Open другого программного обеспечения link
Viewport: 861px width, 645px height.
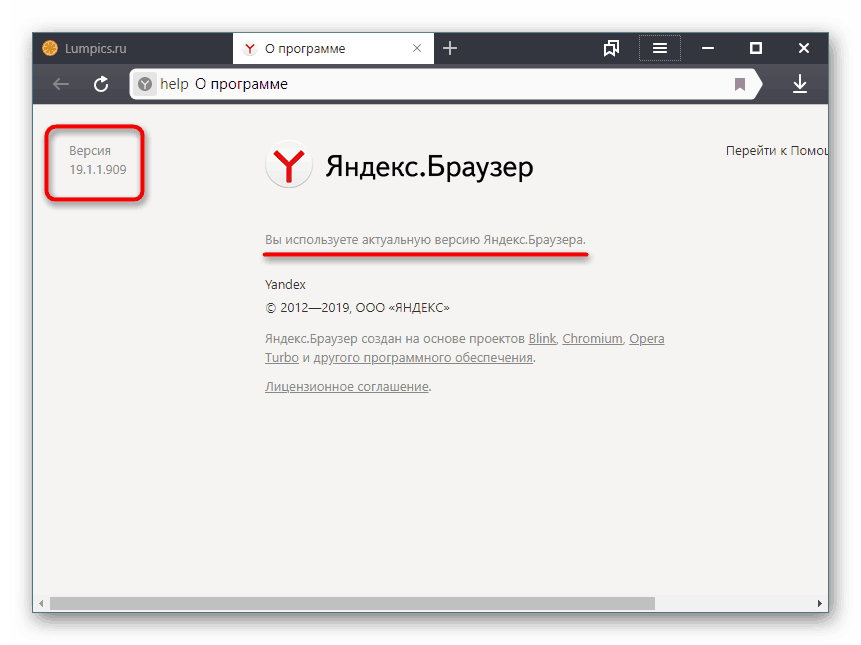click(x=423, y=357)
